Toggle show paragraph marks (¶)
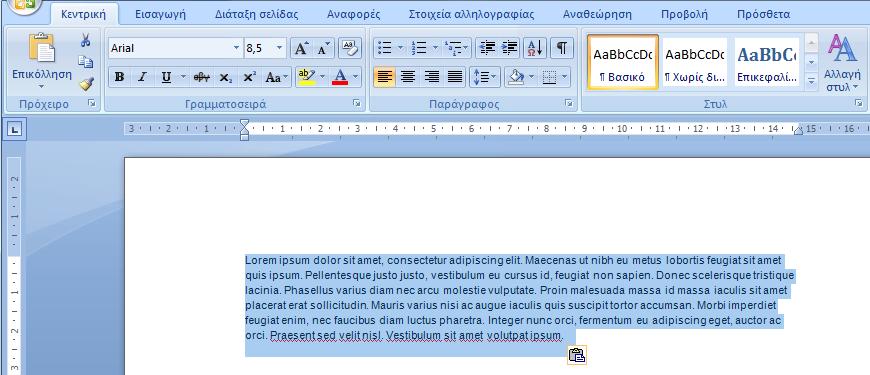The image size is (870, 375). point(562,49)
